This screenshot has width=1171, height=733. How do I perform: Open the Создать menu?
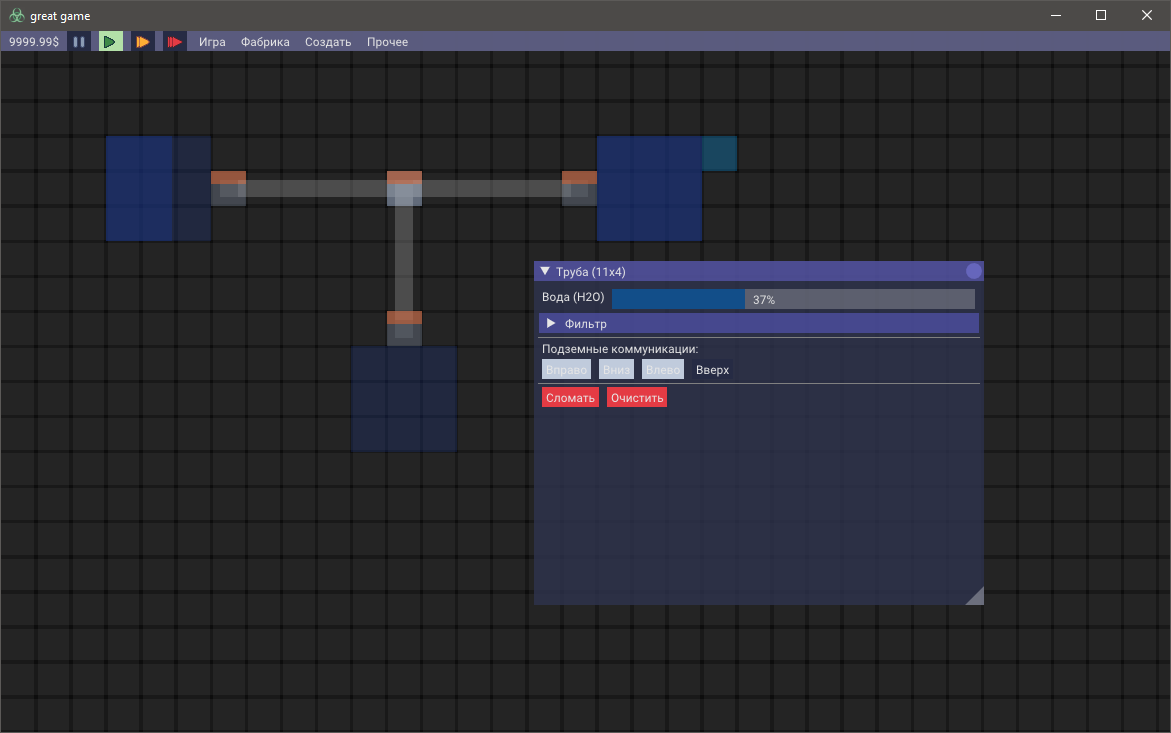(328, 42)
